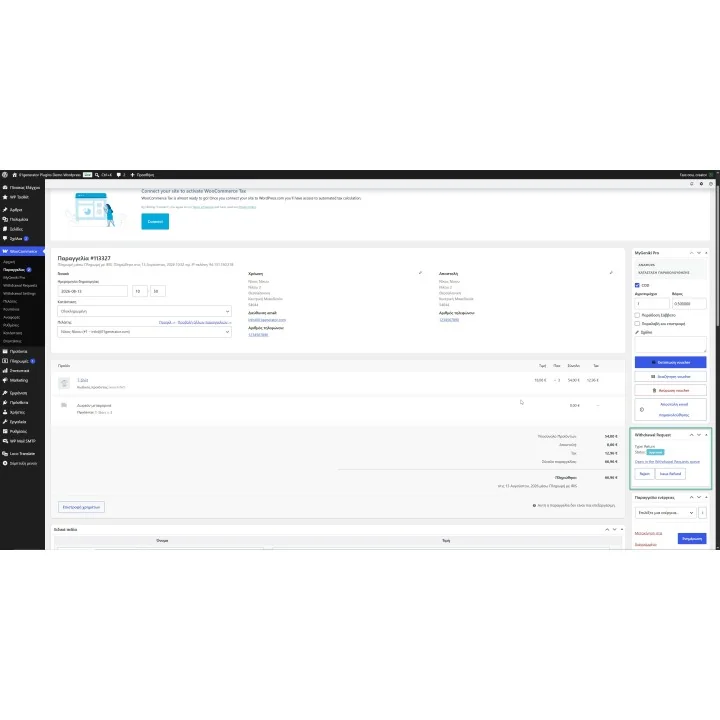Click the T-Shirt product link

83,380
